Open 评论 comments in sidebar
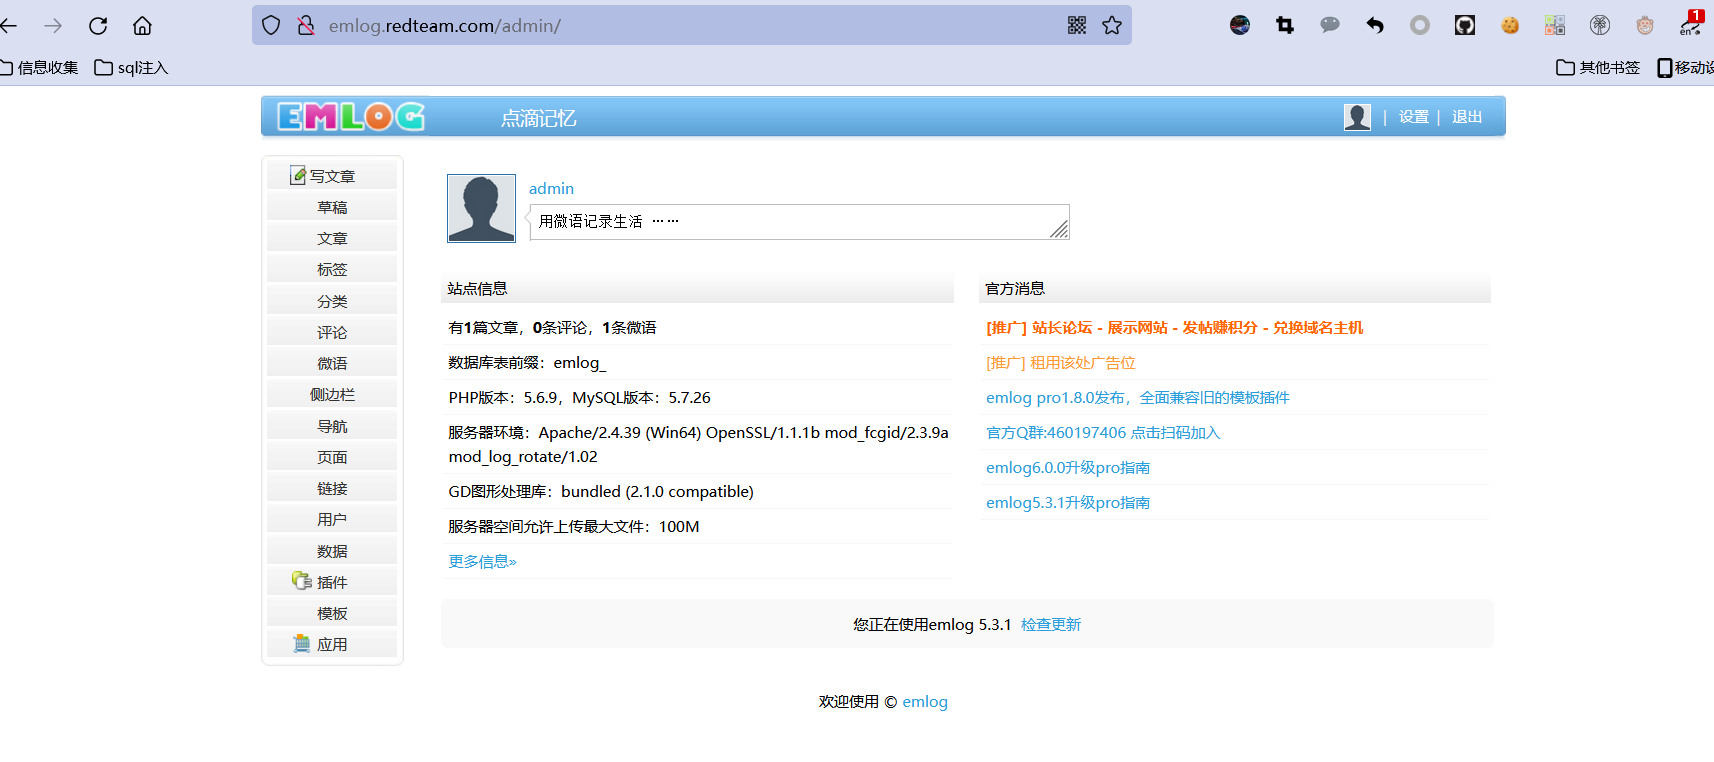 click(x=332, y=332)
